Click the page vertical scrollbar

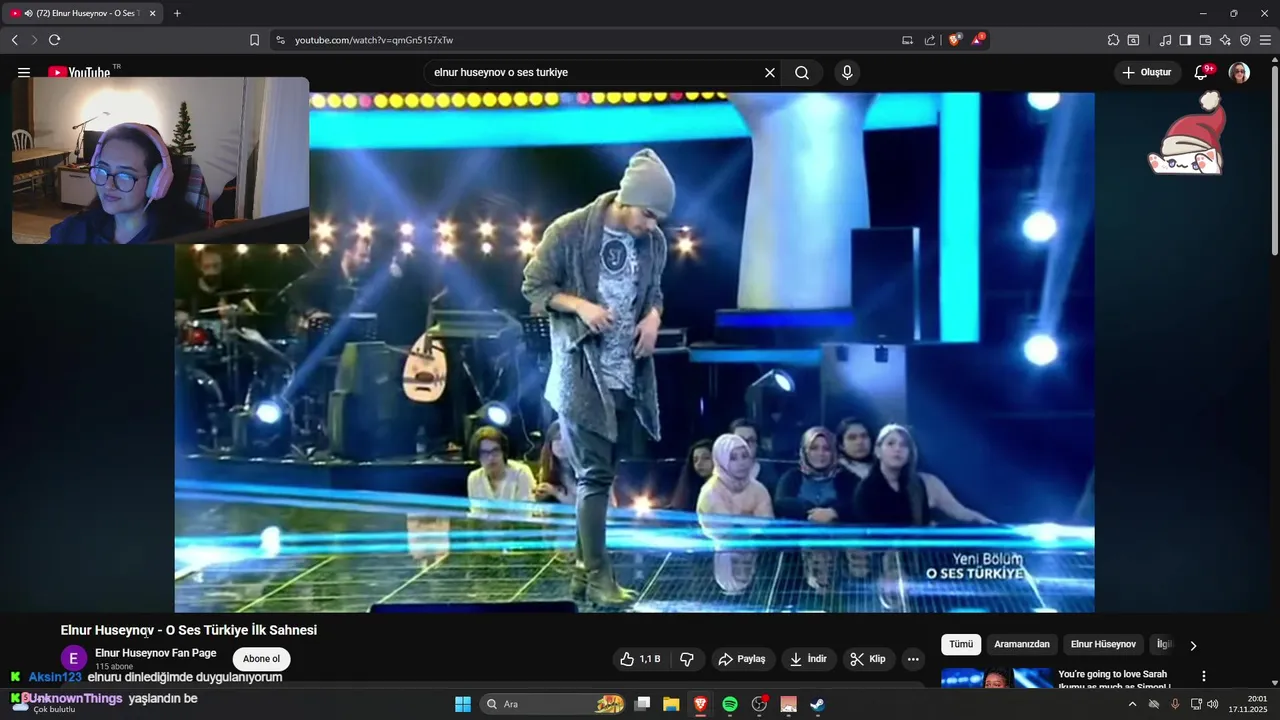[x=1274, y=158]
